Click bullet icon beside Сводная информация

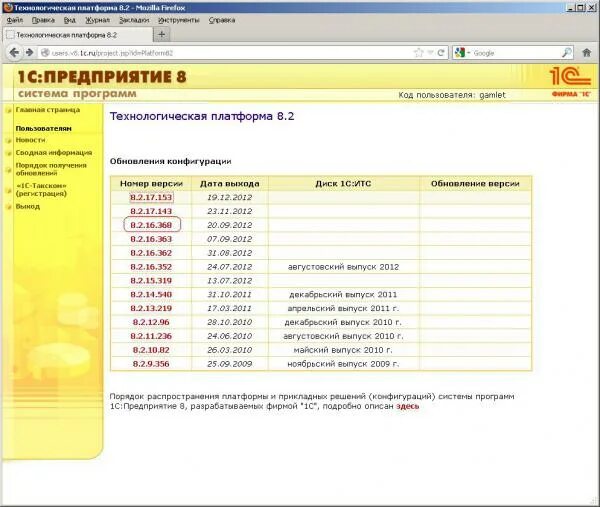click(8, 153)
